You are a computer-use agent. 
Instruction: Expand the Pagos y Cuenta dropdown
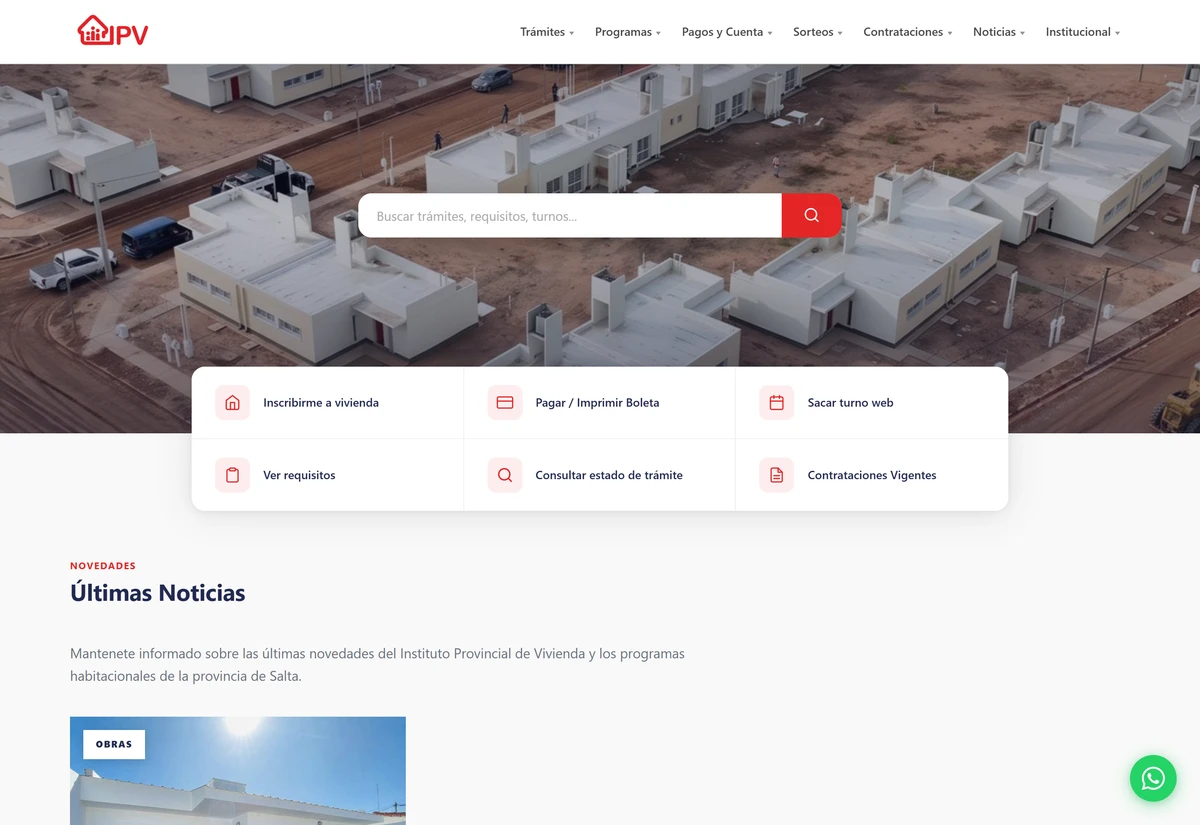click(727, 32)
